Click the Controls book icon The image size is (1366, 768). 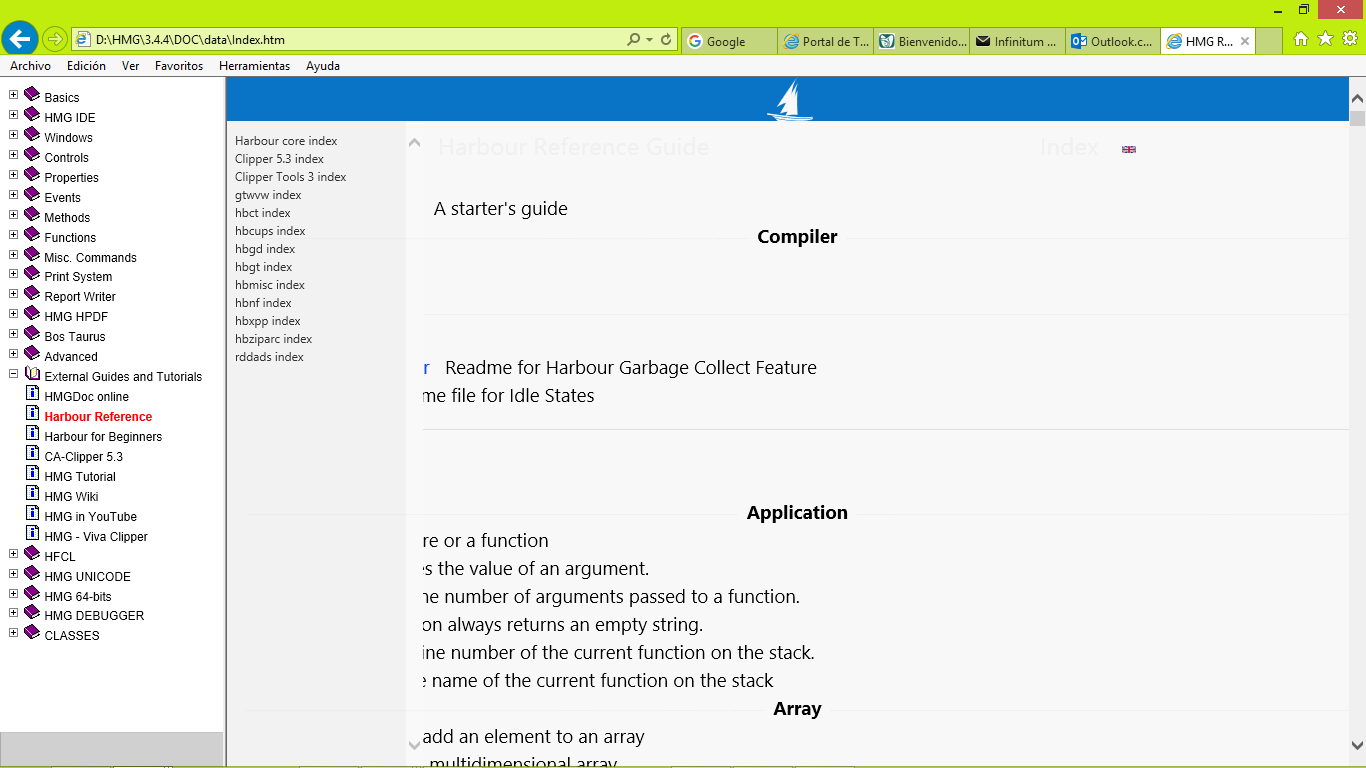coord(32,155)
